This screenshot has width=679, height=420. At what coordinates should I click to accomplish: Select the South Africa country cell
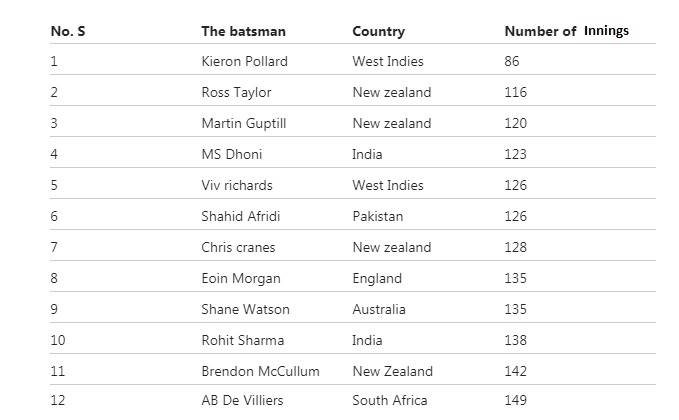390,400
